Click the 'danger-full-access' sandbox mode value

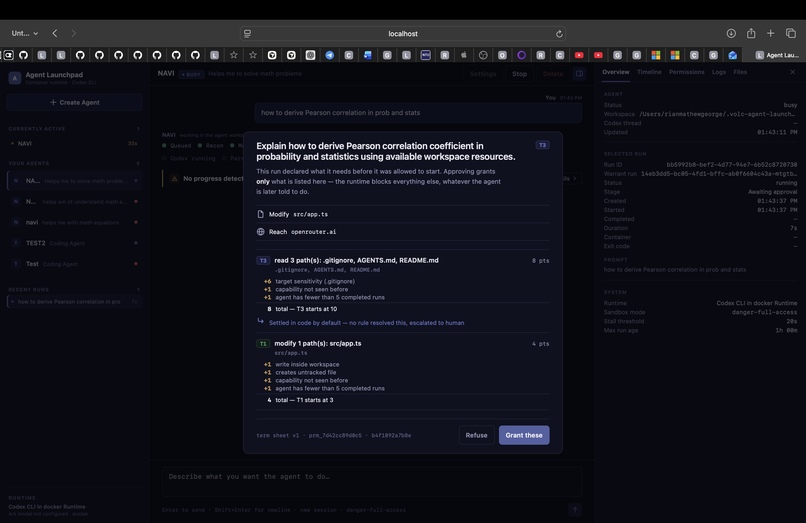[764, 312]
